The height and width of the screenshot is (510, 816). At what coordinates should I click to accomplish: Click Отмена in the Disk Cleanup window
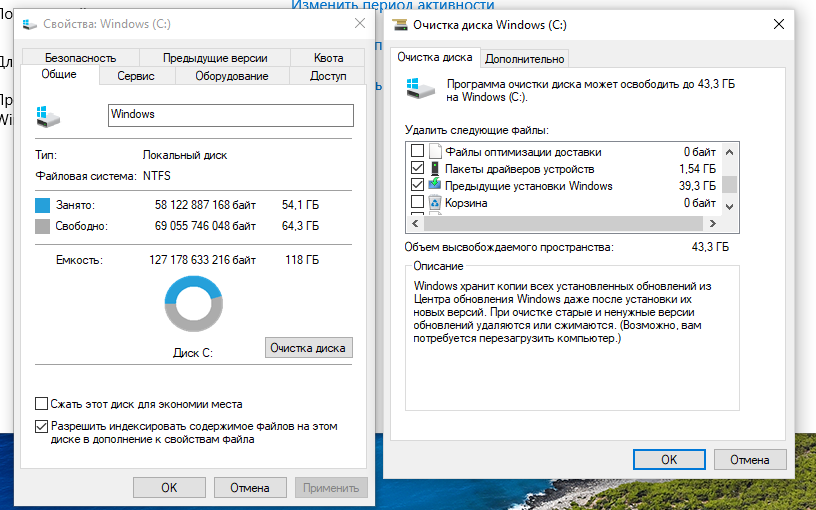point(750,460)
